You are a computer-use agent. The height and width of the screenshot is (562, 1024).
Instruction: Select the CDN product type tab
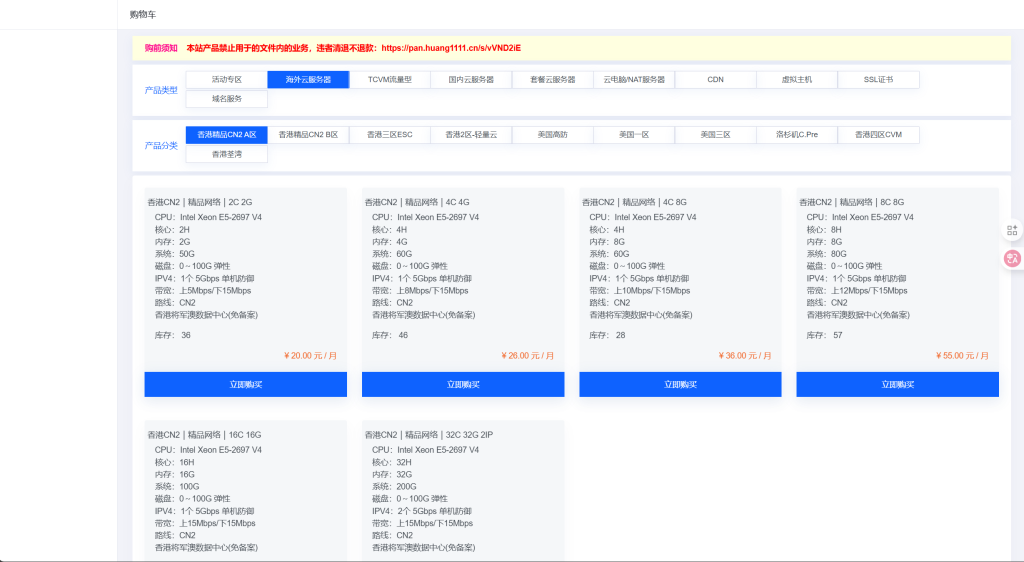[x=716, y=80]
